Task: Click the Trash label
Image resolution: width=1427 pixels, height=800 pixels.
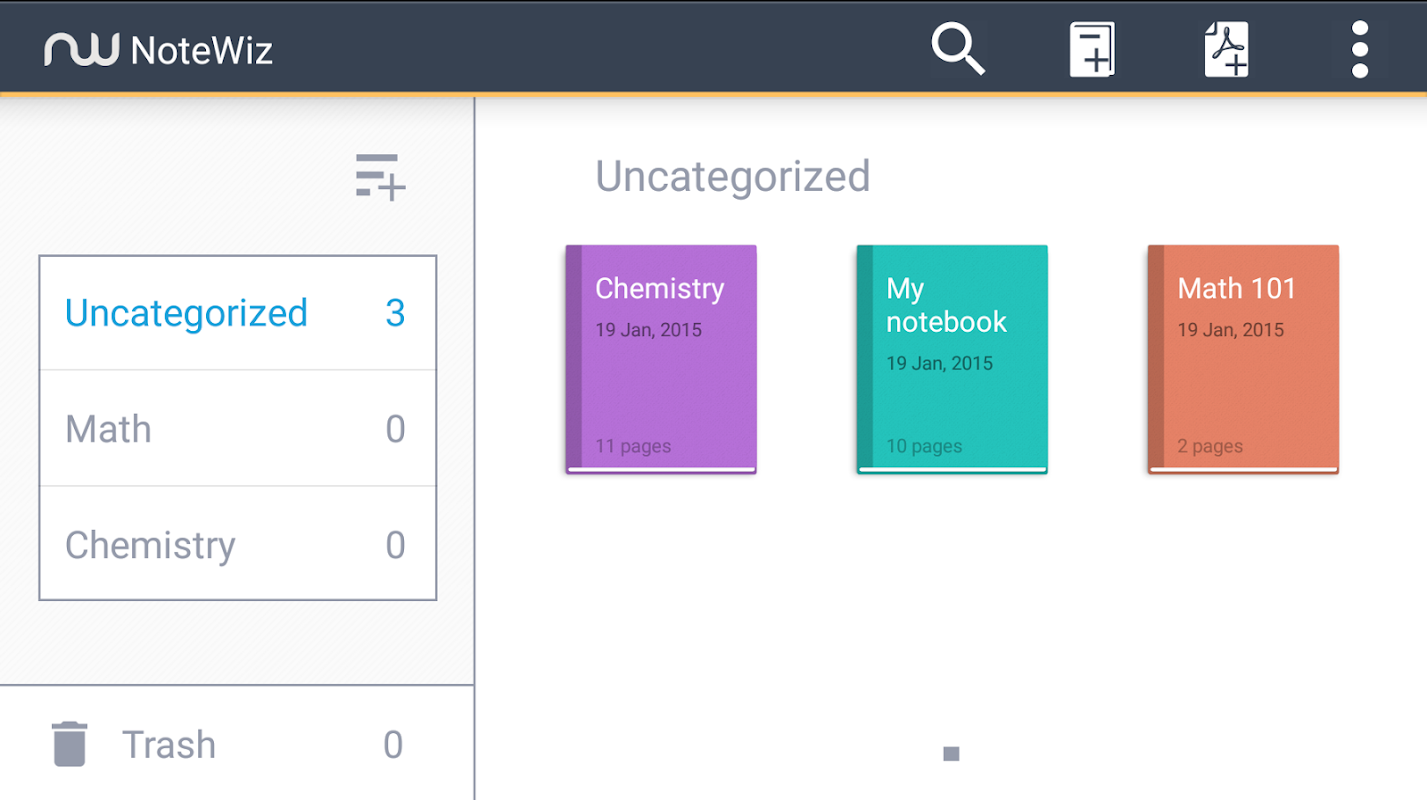Action: click(x=169, y=744)
